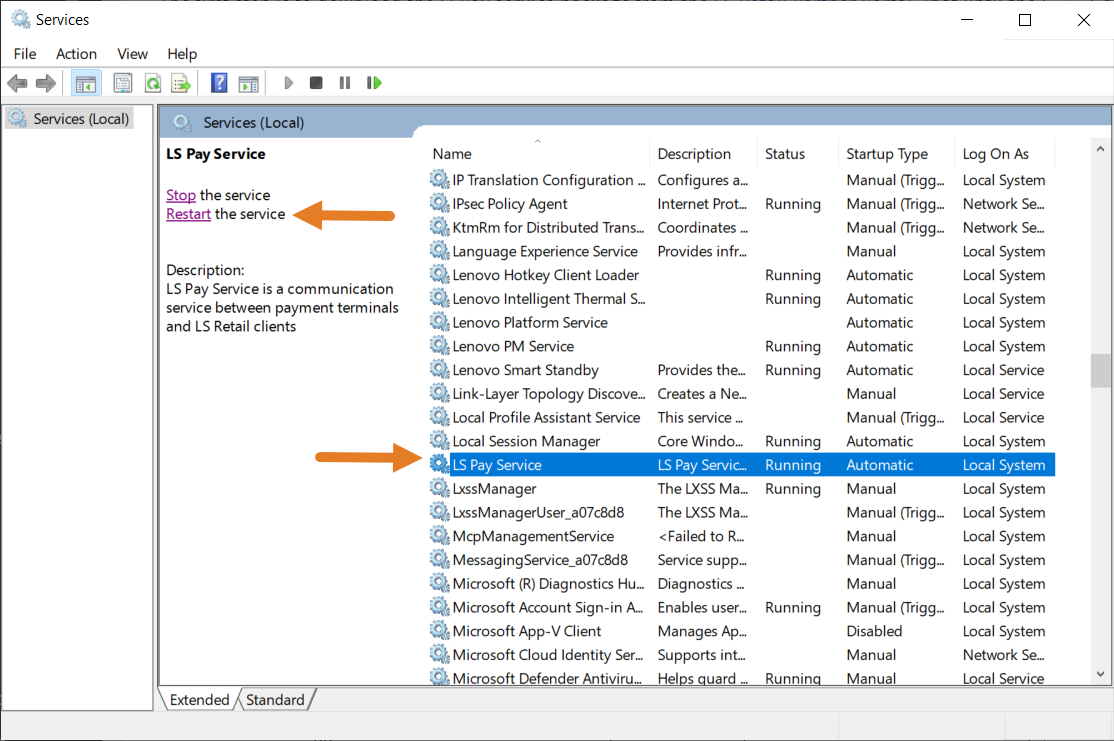Toggle the console tree visibility

(x=86, y=82)
